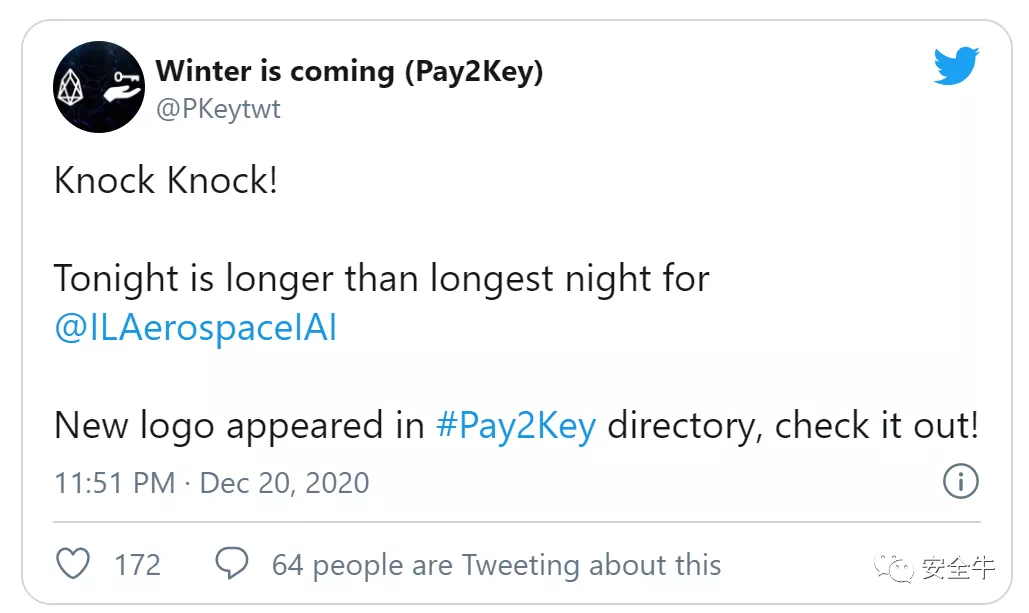1029x613 pixels.
Task: Click the 172 likes count
Action: 137,565
